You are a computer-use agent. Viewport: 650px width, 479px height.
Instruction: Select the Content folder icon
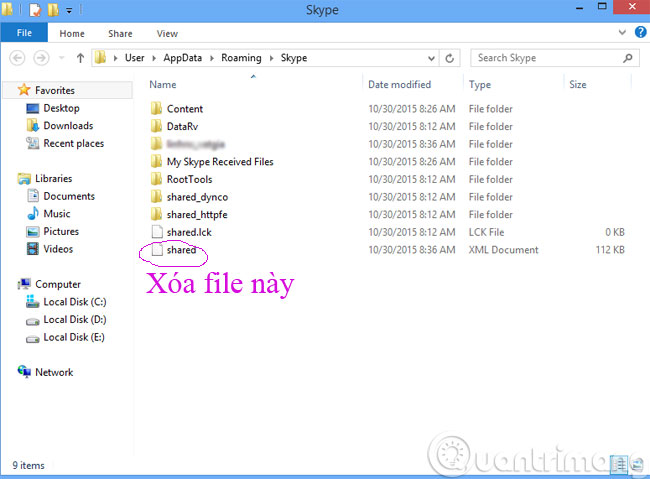pos(157,109)
